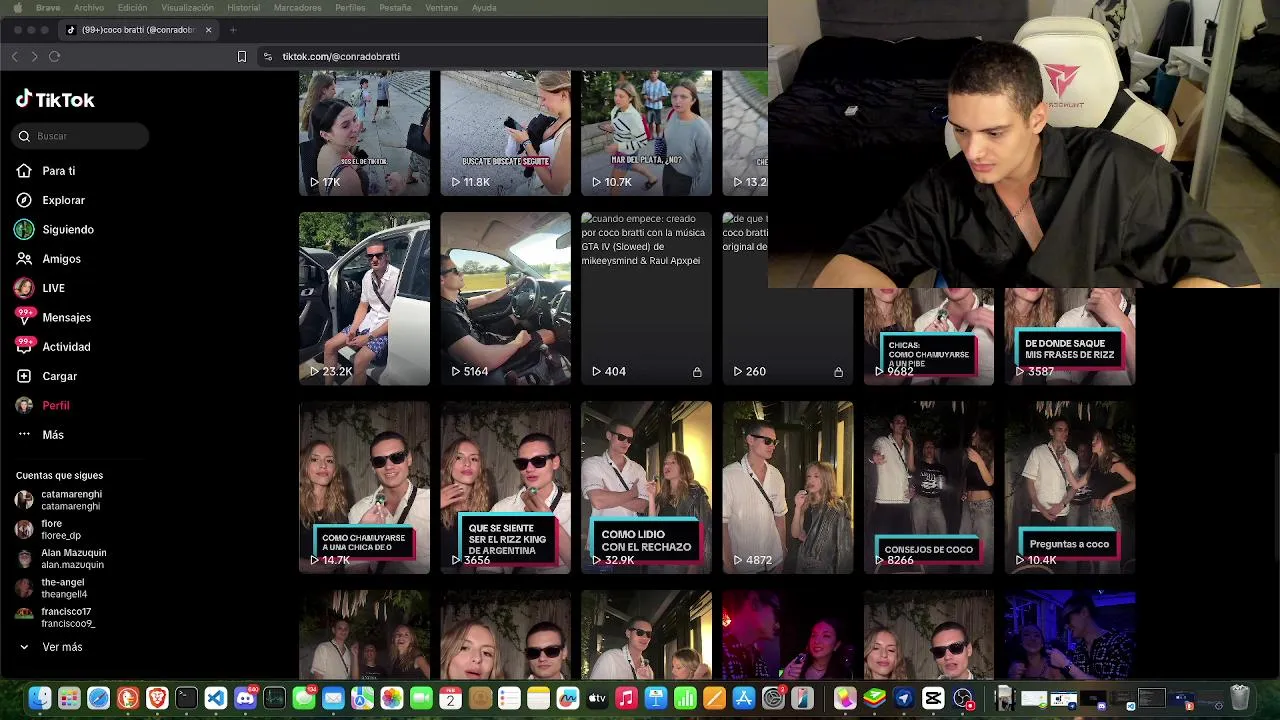
Task: Open OBS from the dock
Action: point(963,698)
